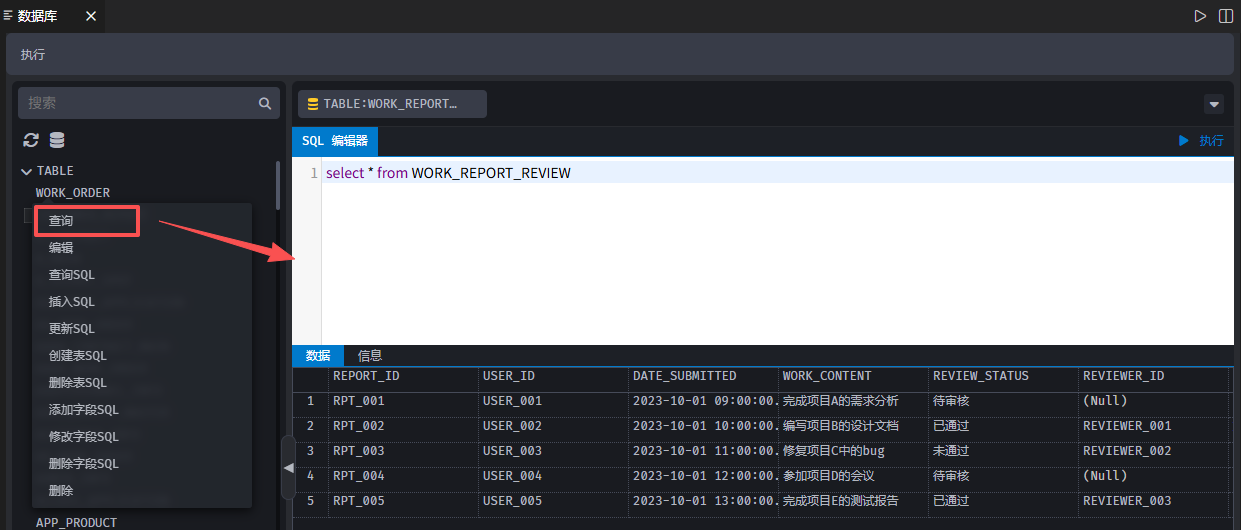Viewport: 1241px width, 530px height.
Task: Select 查询 in the context menu
Action: [61, 220]
